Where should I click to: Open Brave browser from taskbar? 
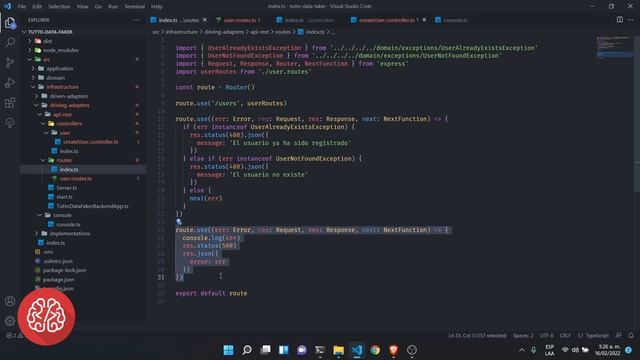[393, 350]
